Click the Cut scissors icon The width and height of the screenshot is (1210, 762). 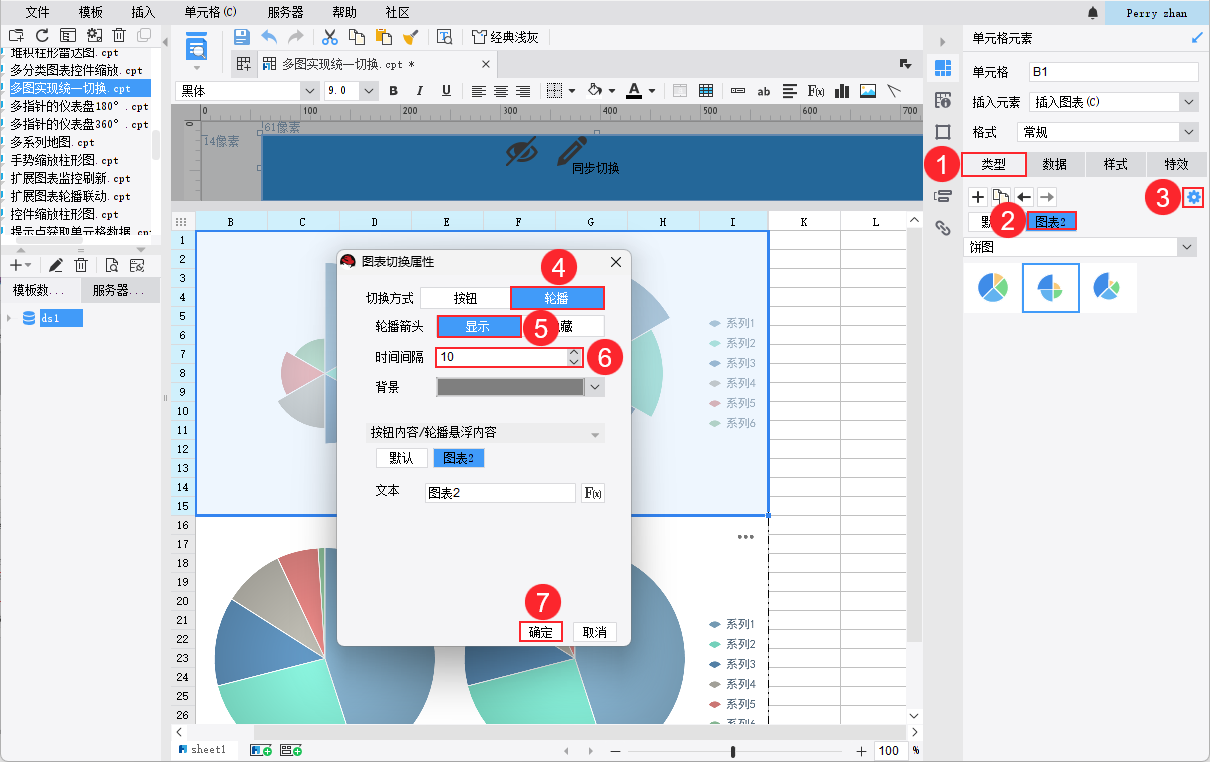329,37
